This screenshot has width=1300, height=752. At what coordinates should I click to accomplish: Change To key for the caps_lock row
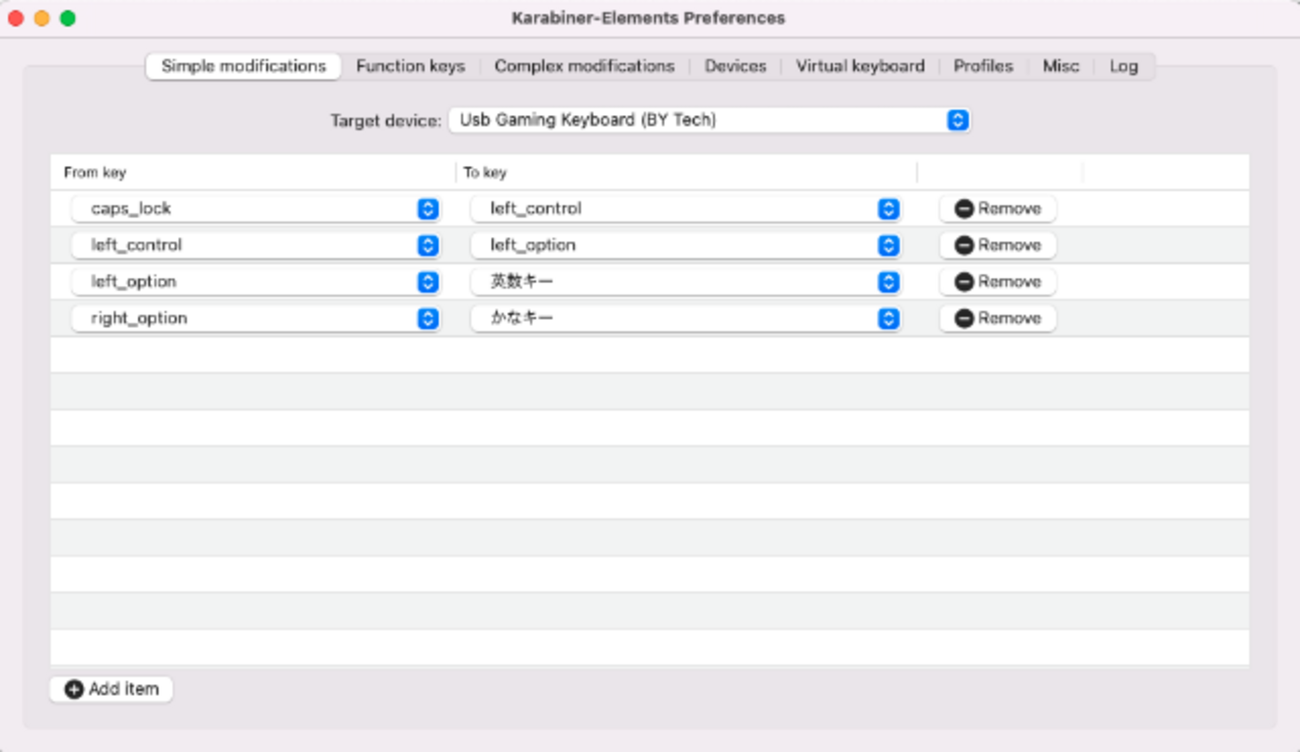coord(685,209)
